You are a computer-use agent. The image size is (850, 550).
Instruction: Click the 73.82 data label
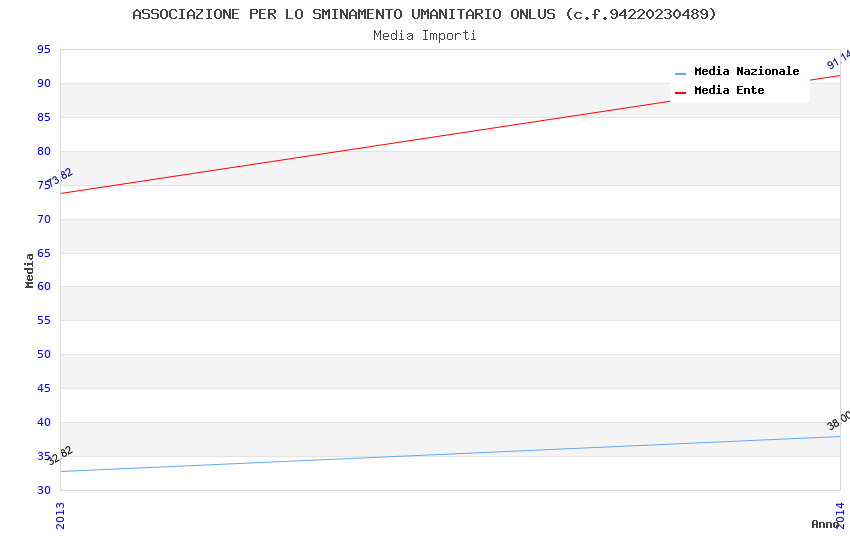(60, 177)
